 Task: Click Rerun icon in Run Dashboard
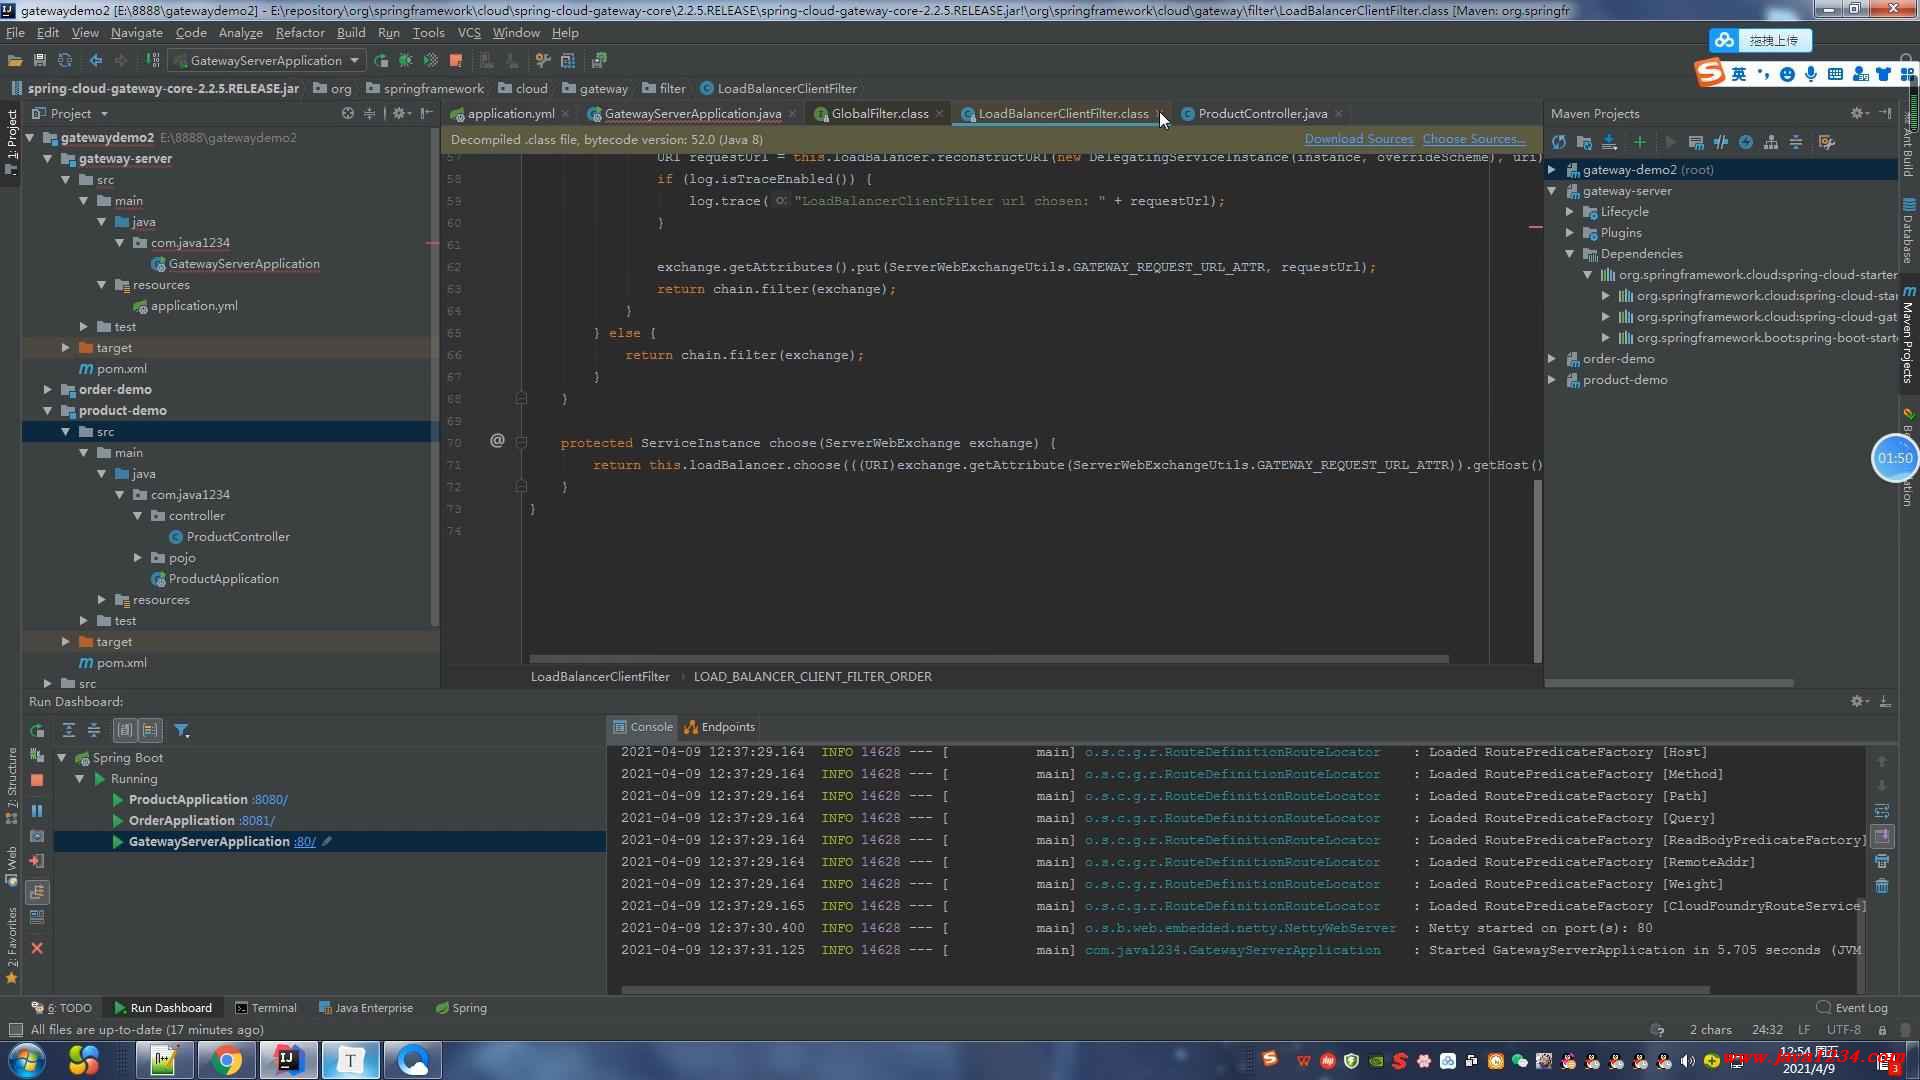[x=37, y=730]
